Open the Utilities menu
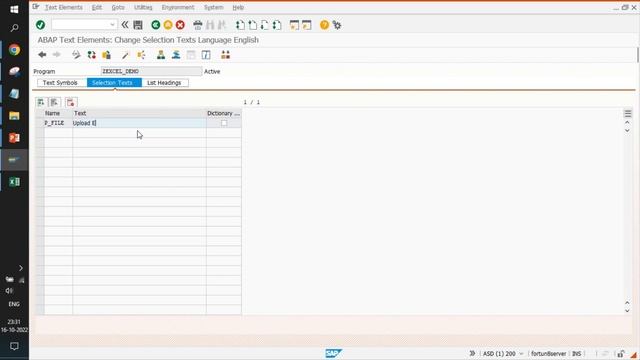 click(x=143, y=7)
